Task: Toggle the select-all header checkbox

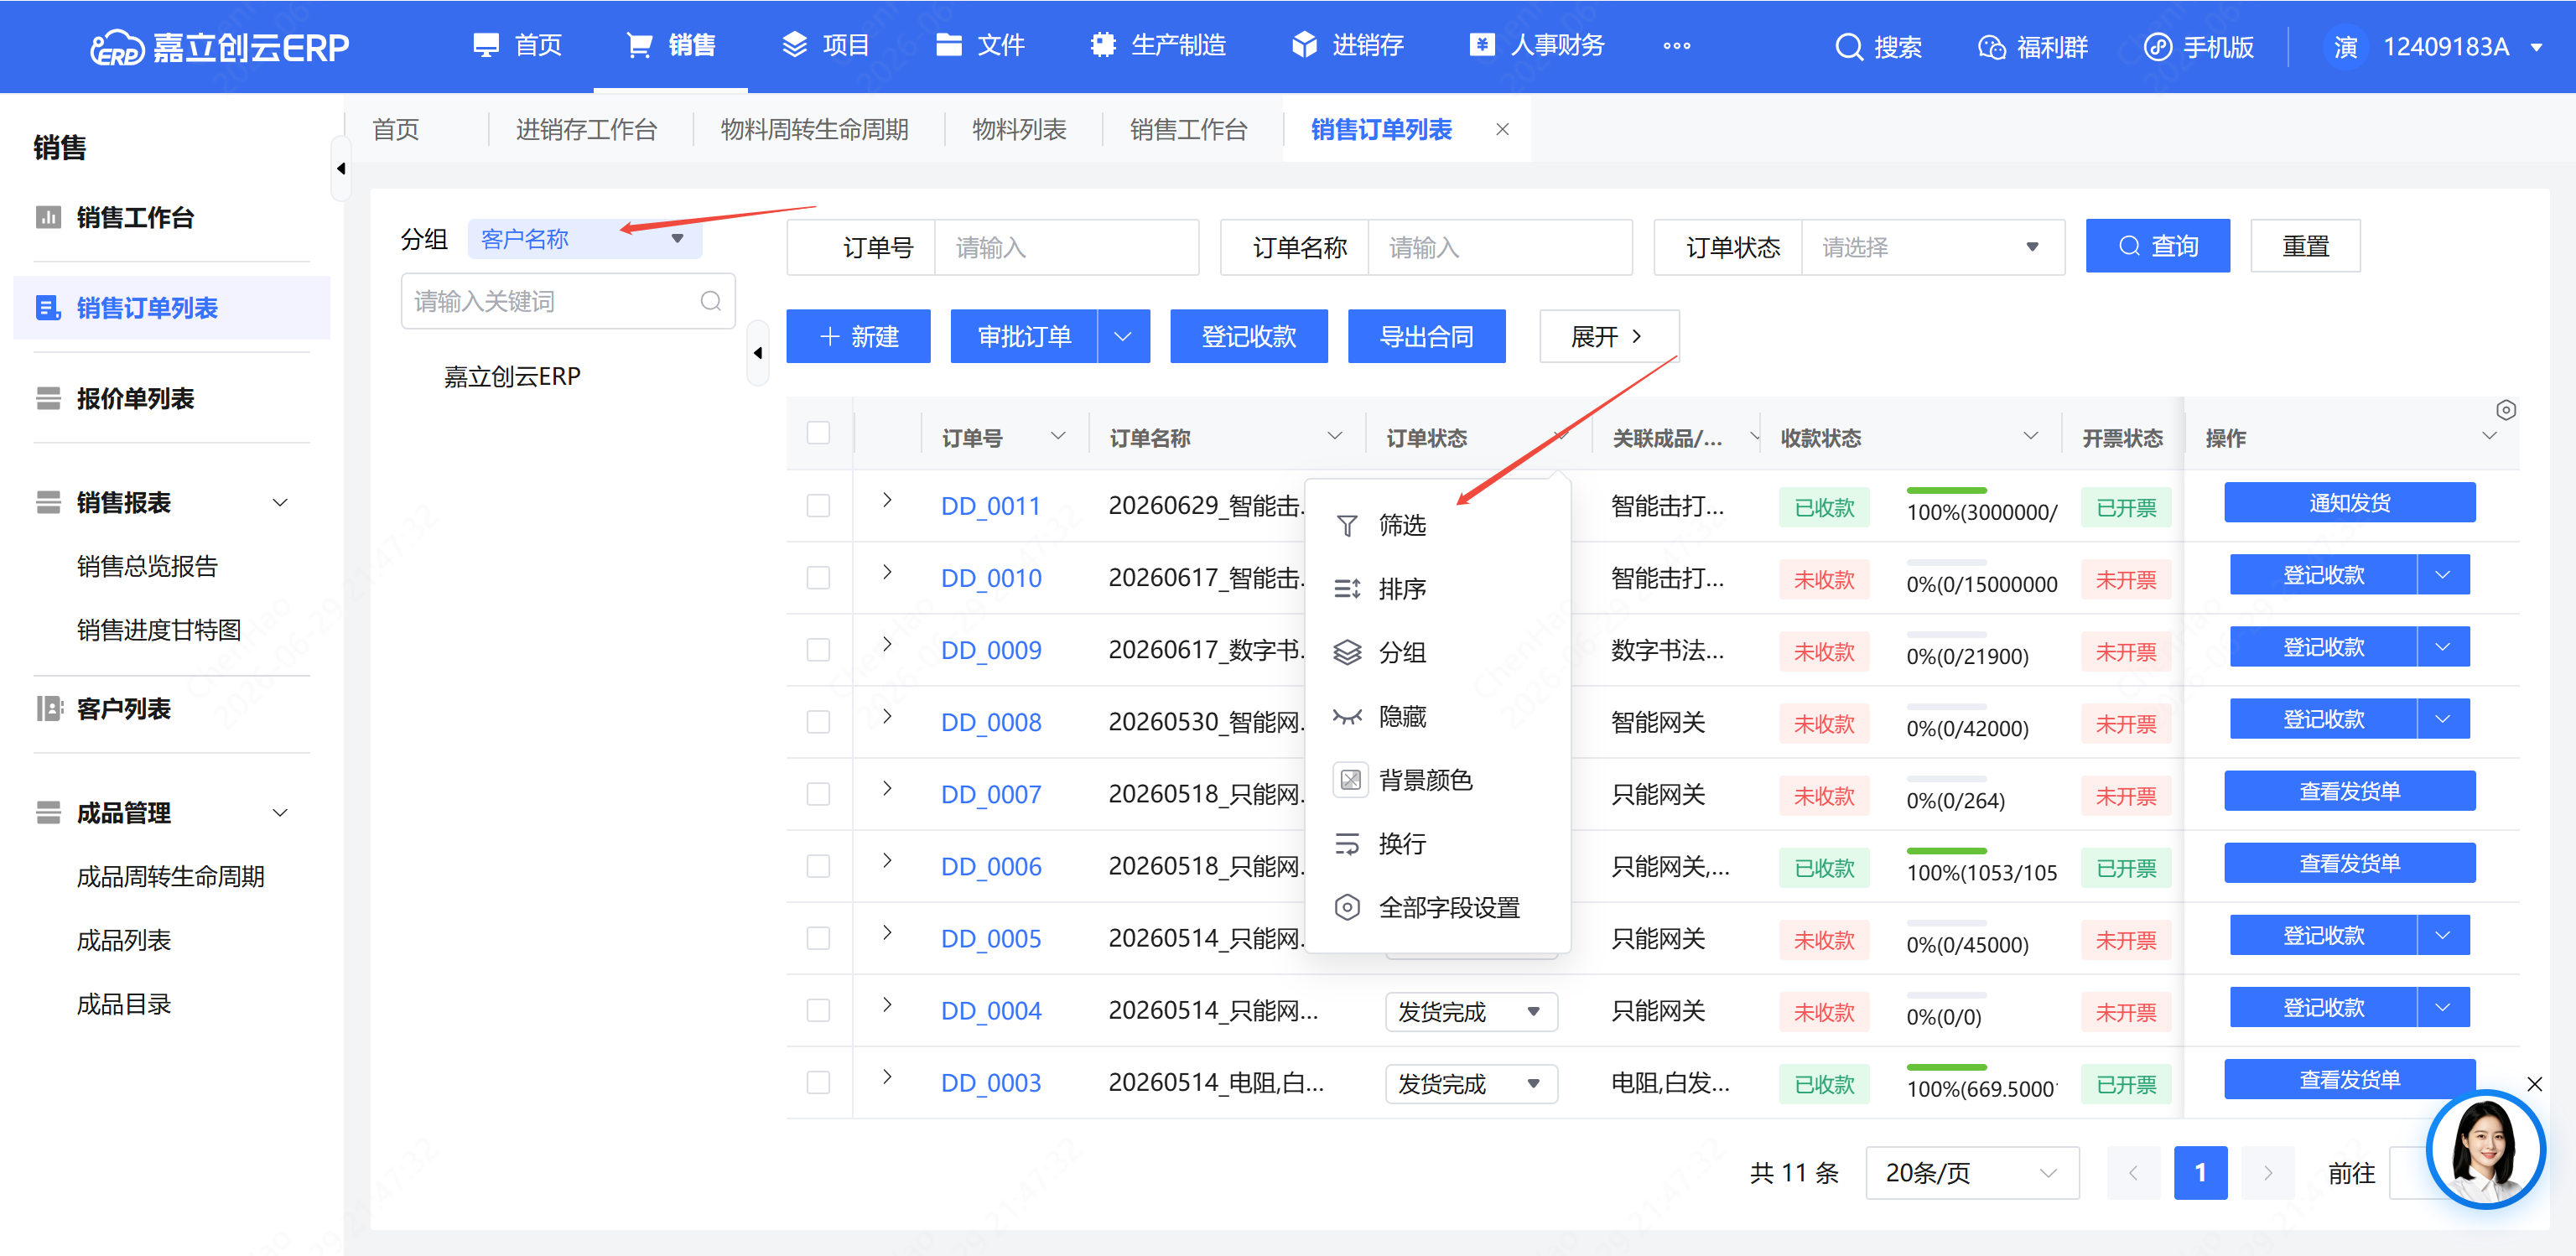Action: tap(818, 432)
